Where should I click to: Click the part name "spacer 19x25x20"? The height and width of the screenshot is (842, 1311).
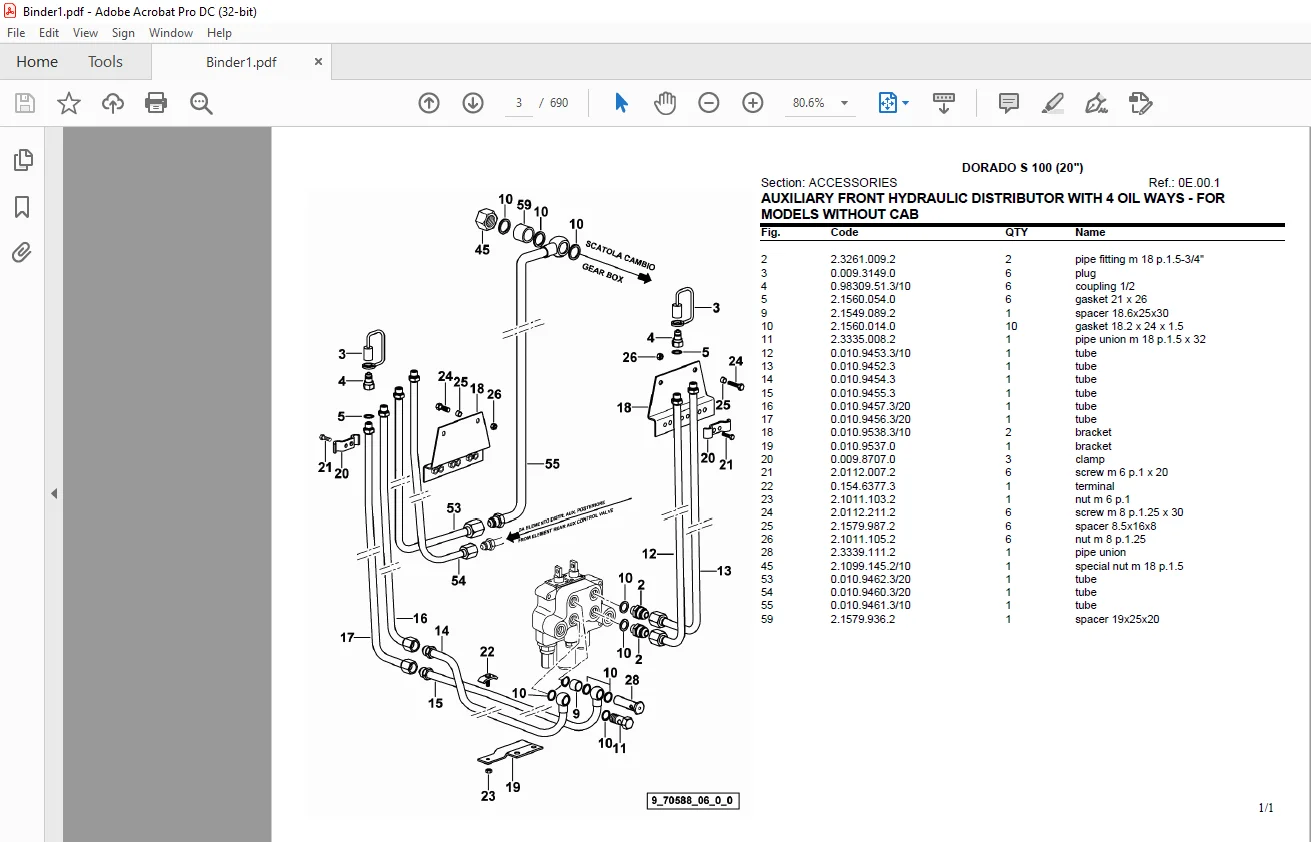[x=1117, y=619]
